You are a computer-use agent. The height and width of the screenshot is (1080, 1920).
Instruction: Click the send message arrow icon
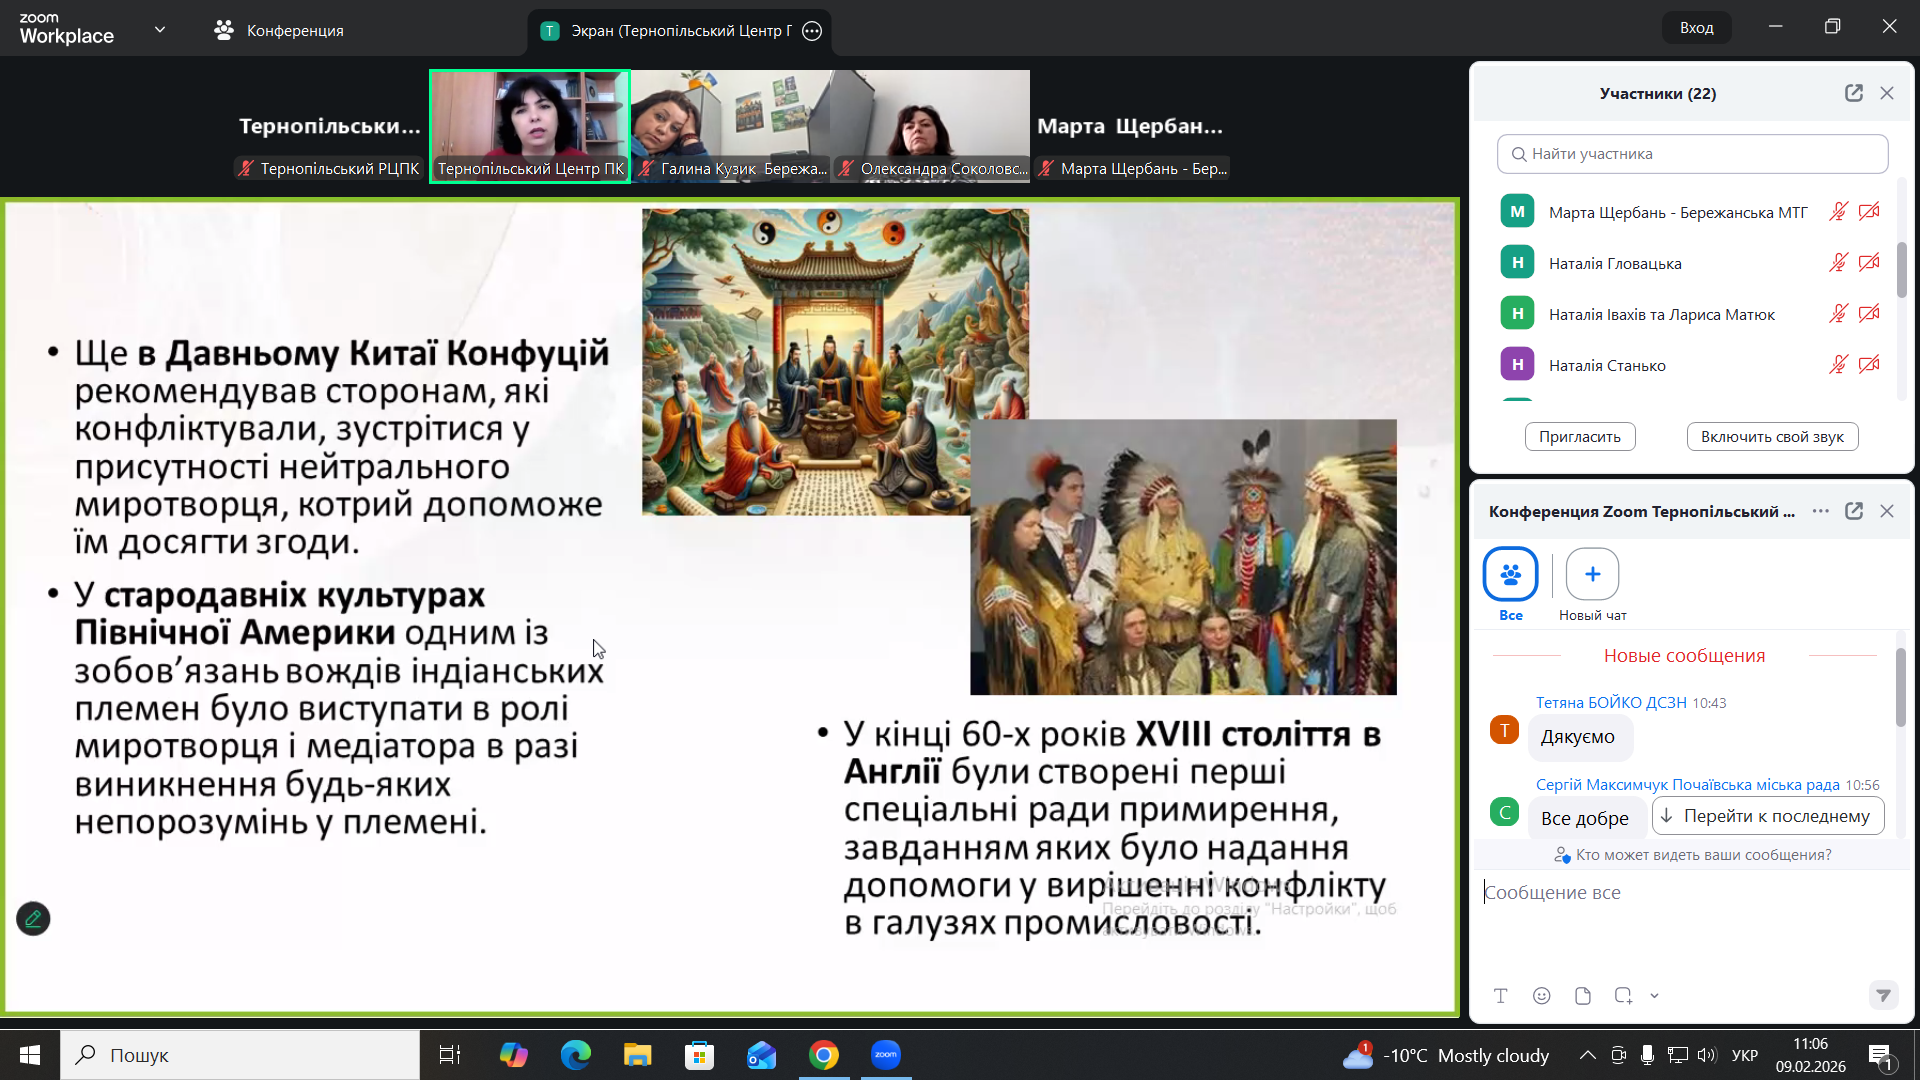tap(1883, 995)
